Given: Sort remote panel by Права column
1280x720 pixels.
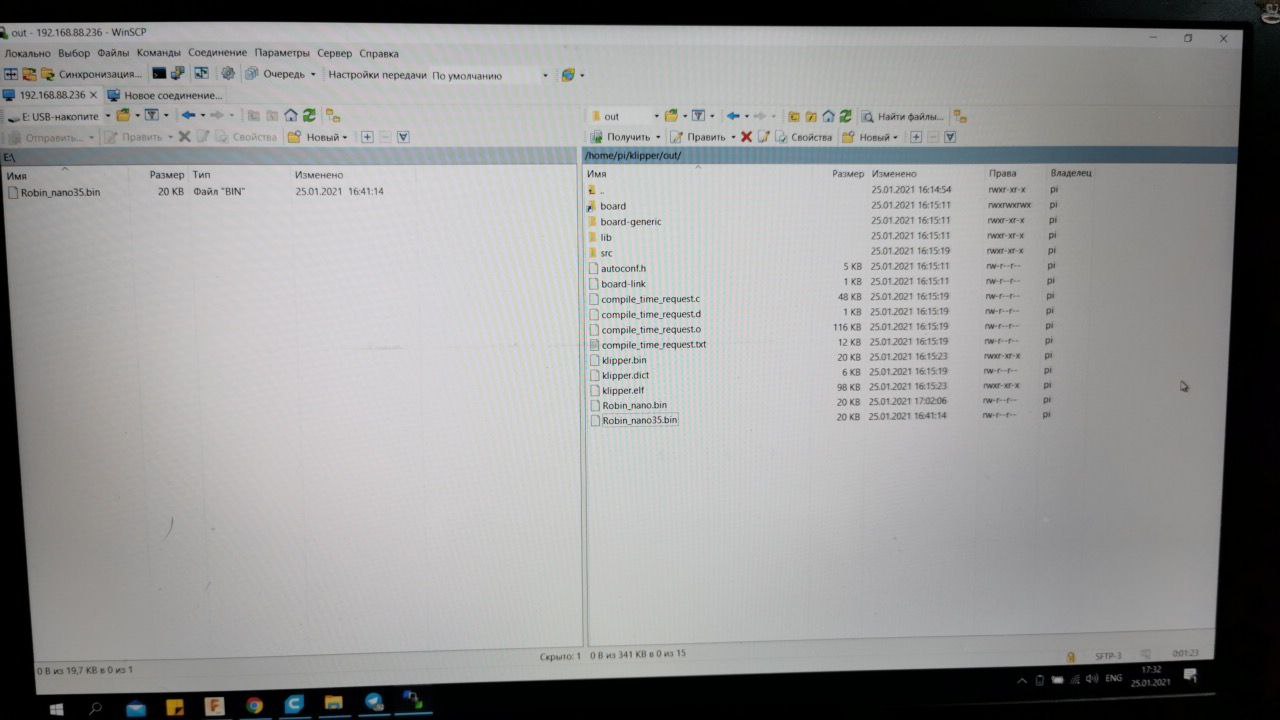Looking at the screenshot, I should click(x=1003, y=174).
